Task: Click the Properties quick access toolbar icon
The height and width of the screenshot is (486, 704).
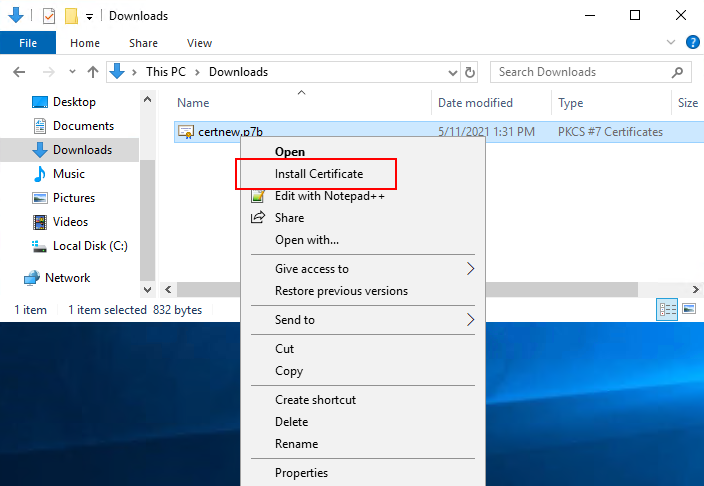Action: [x=48, y=16]
